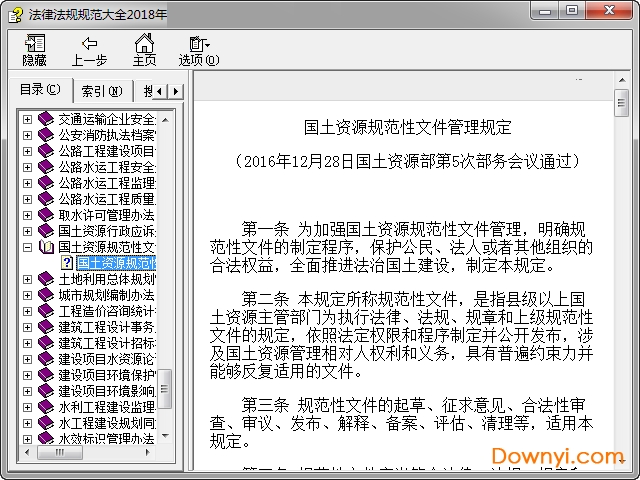
Task: Switch to the 目录 contents tab
Action: click(39, 90)
